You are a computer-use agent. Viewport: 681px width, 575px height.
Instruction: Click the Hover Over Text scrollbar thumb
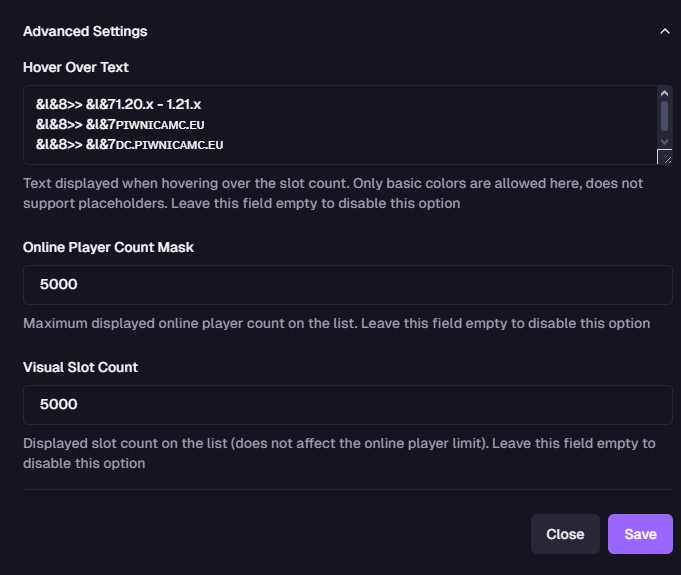pos(664,115)
